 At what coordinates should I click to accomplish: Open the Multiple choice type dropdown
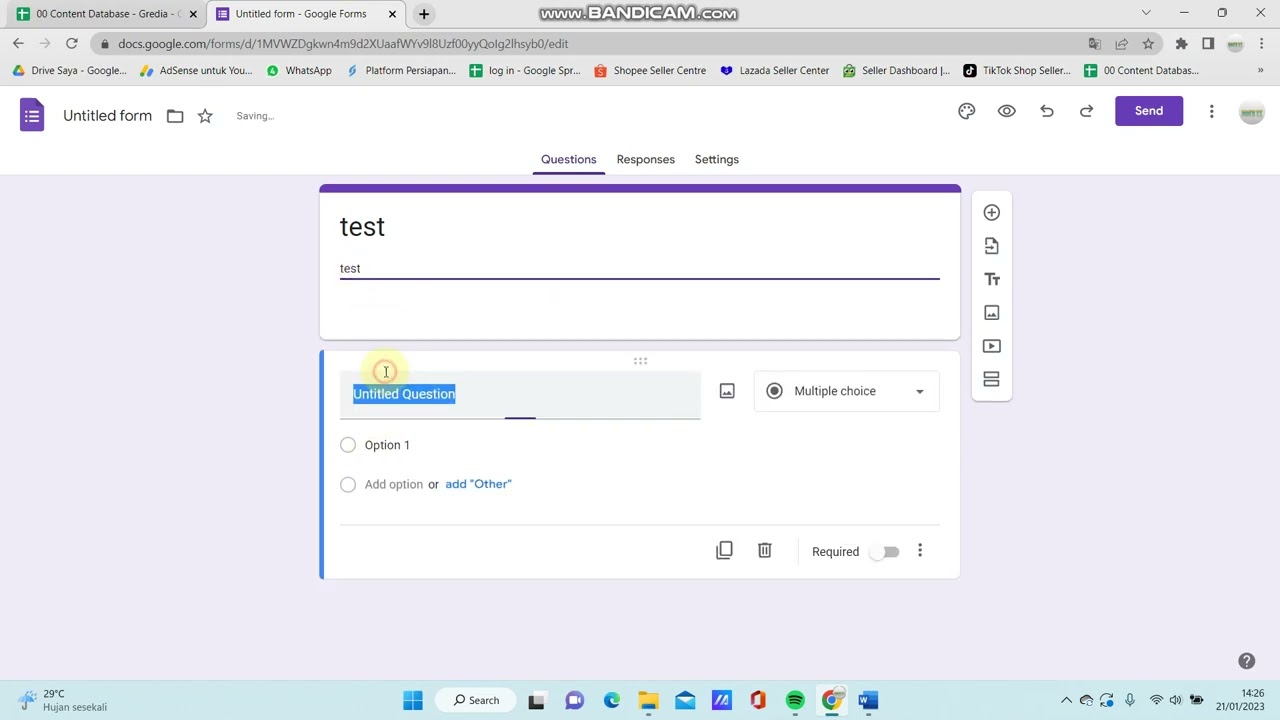(x=846, y=391)
